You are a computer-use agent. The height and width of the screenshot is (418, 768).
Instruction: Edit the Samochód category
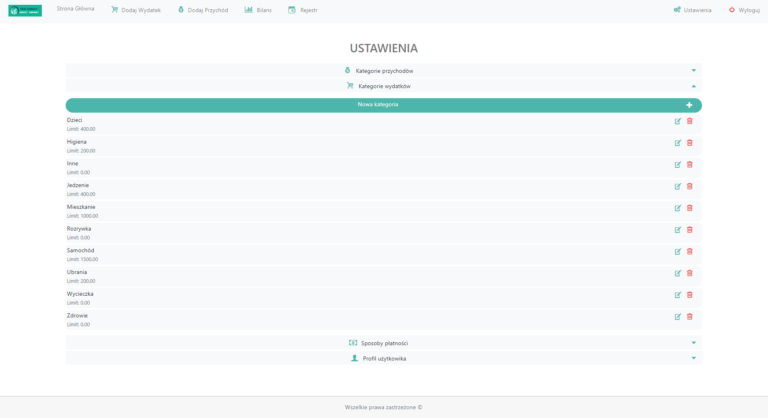click(678, 251)
